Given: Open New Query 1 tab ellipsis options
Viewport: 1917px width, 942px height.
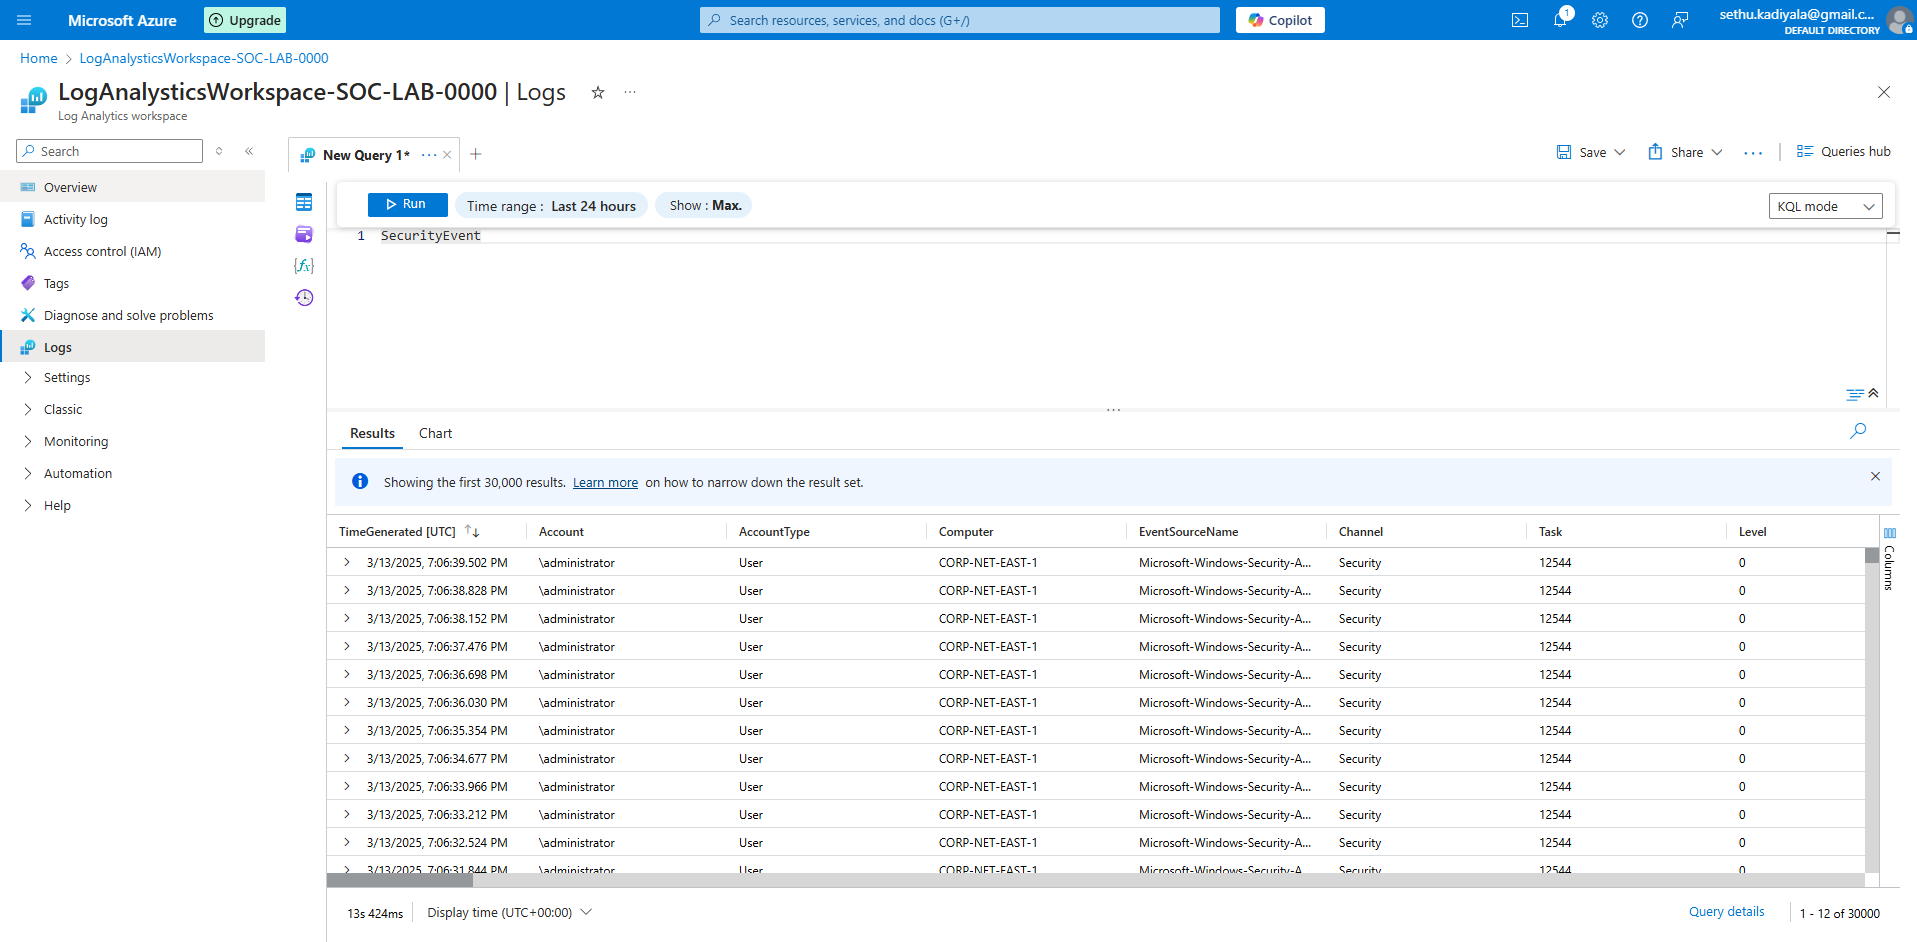Looking at the screenshot, I should (x=429, y=155).
